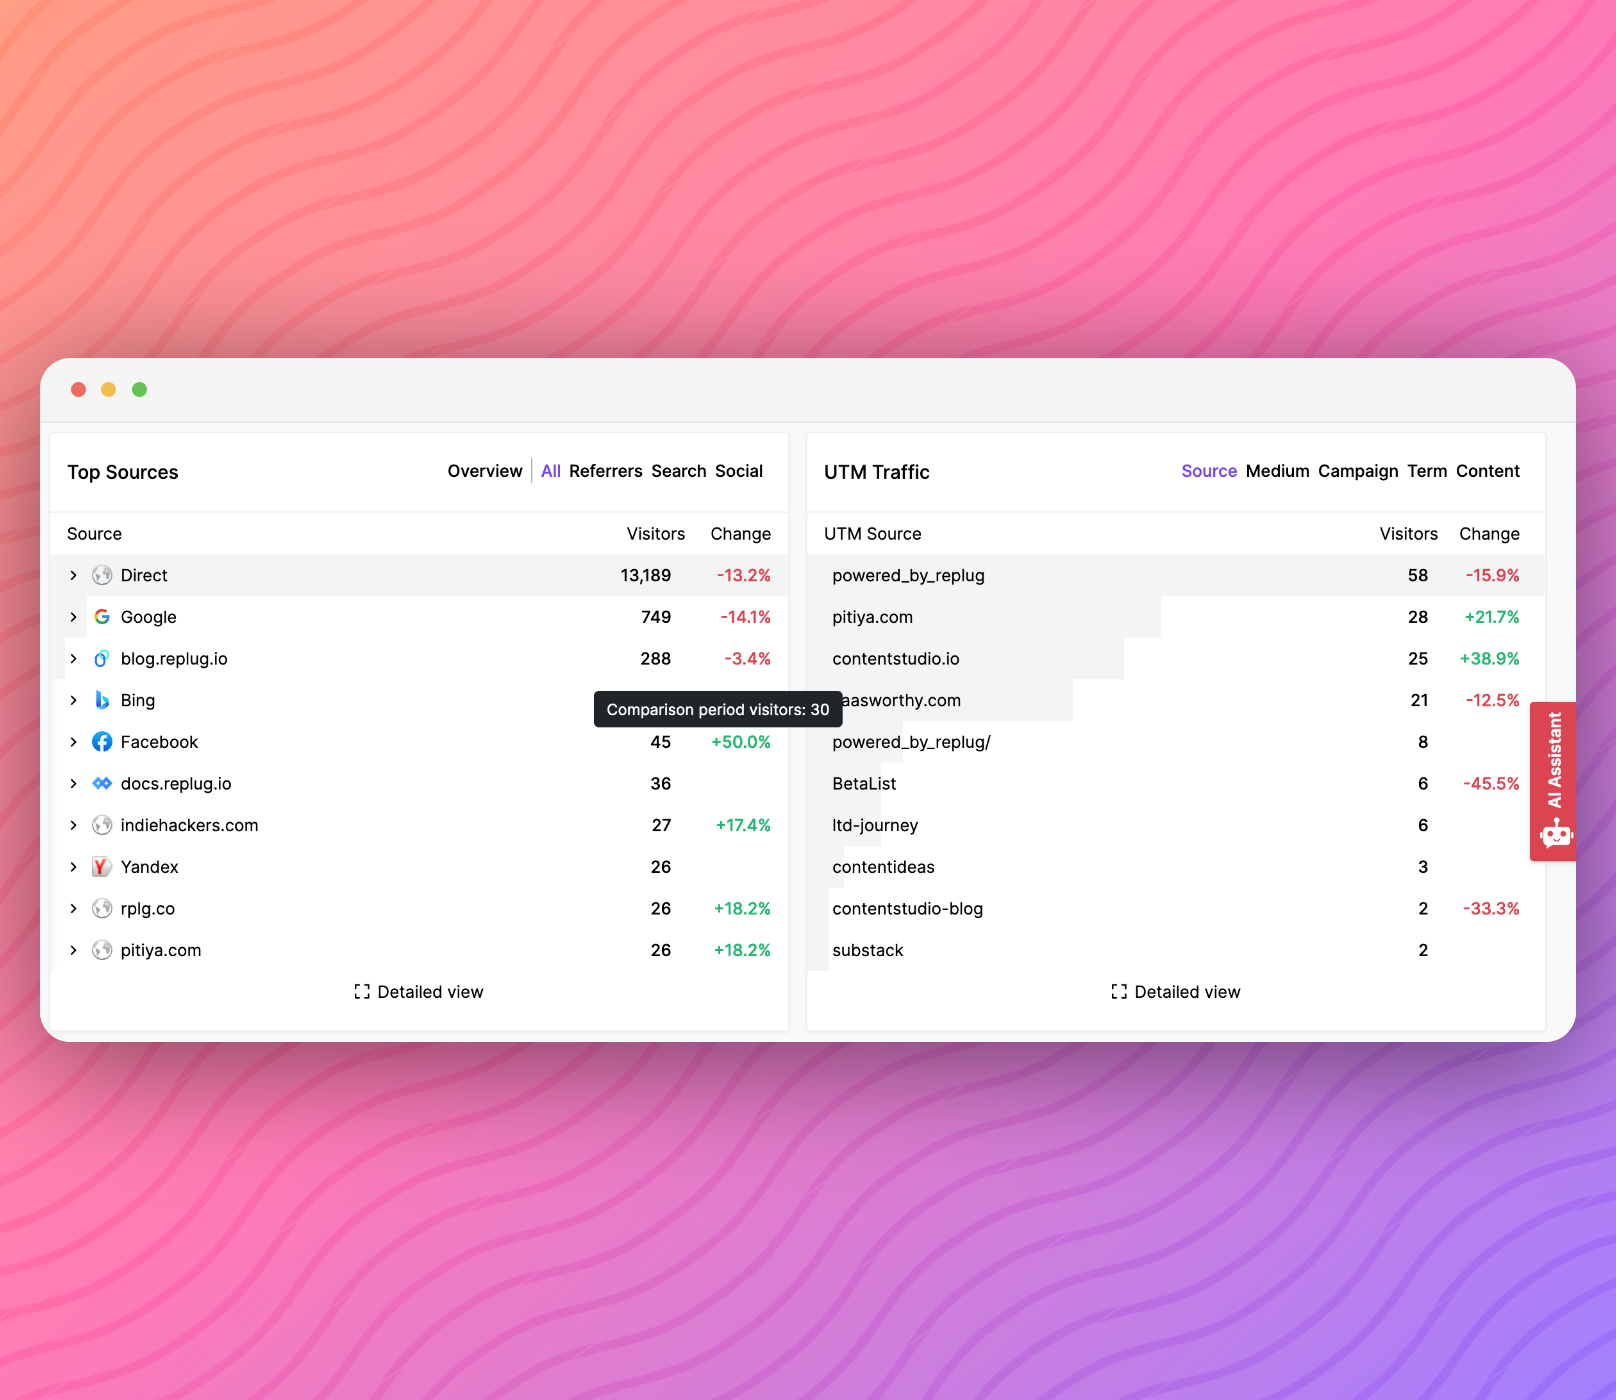Click the AI Assistant robot icon

pyautogui.click(x=1556, y=833)
